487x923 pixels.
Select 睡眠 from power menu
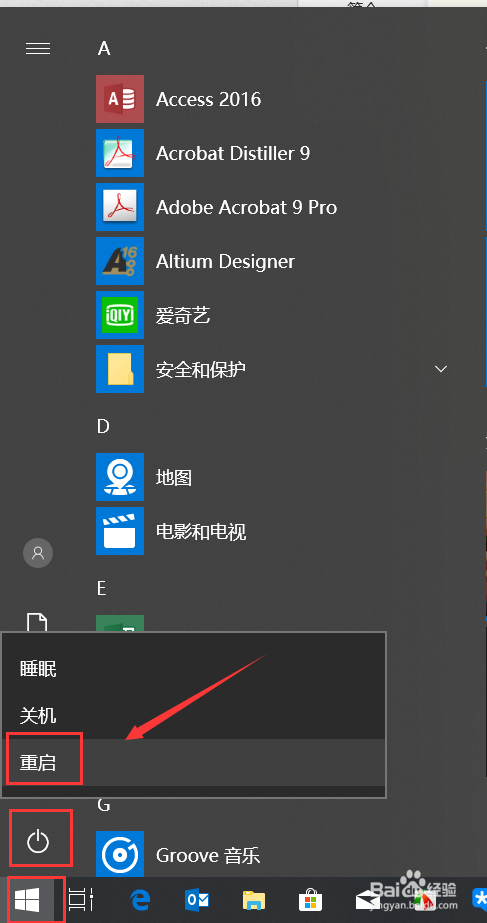(x=194, y=669)
